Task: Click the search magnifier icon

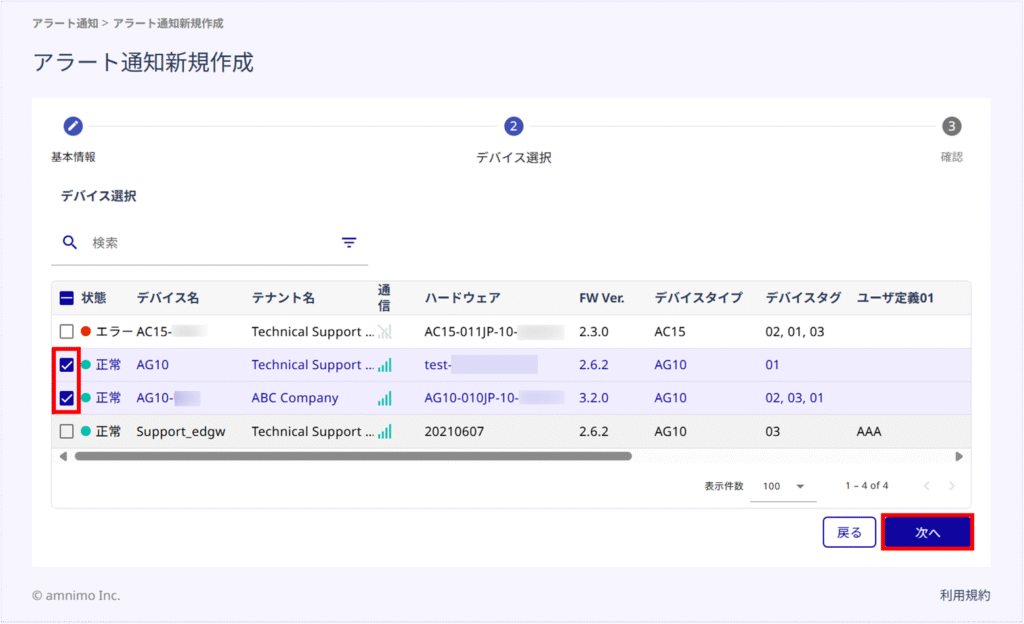Action: pyautogui.click(x=69, y=243)
